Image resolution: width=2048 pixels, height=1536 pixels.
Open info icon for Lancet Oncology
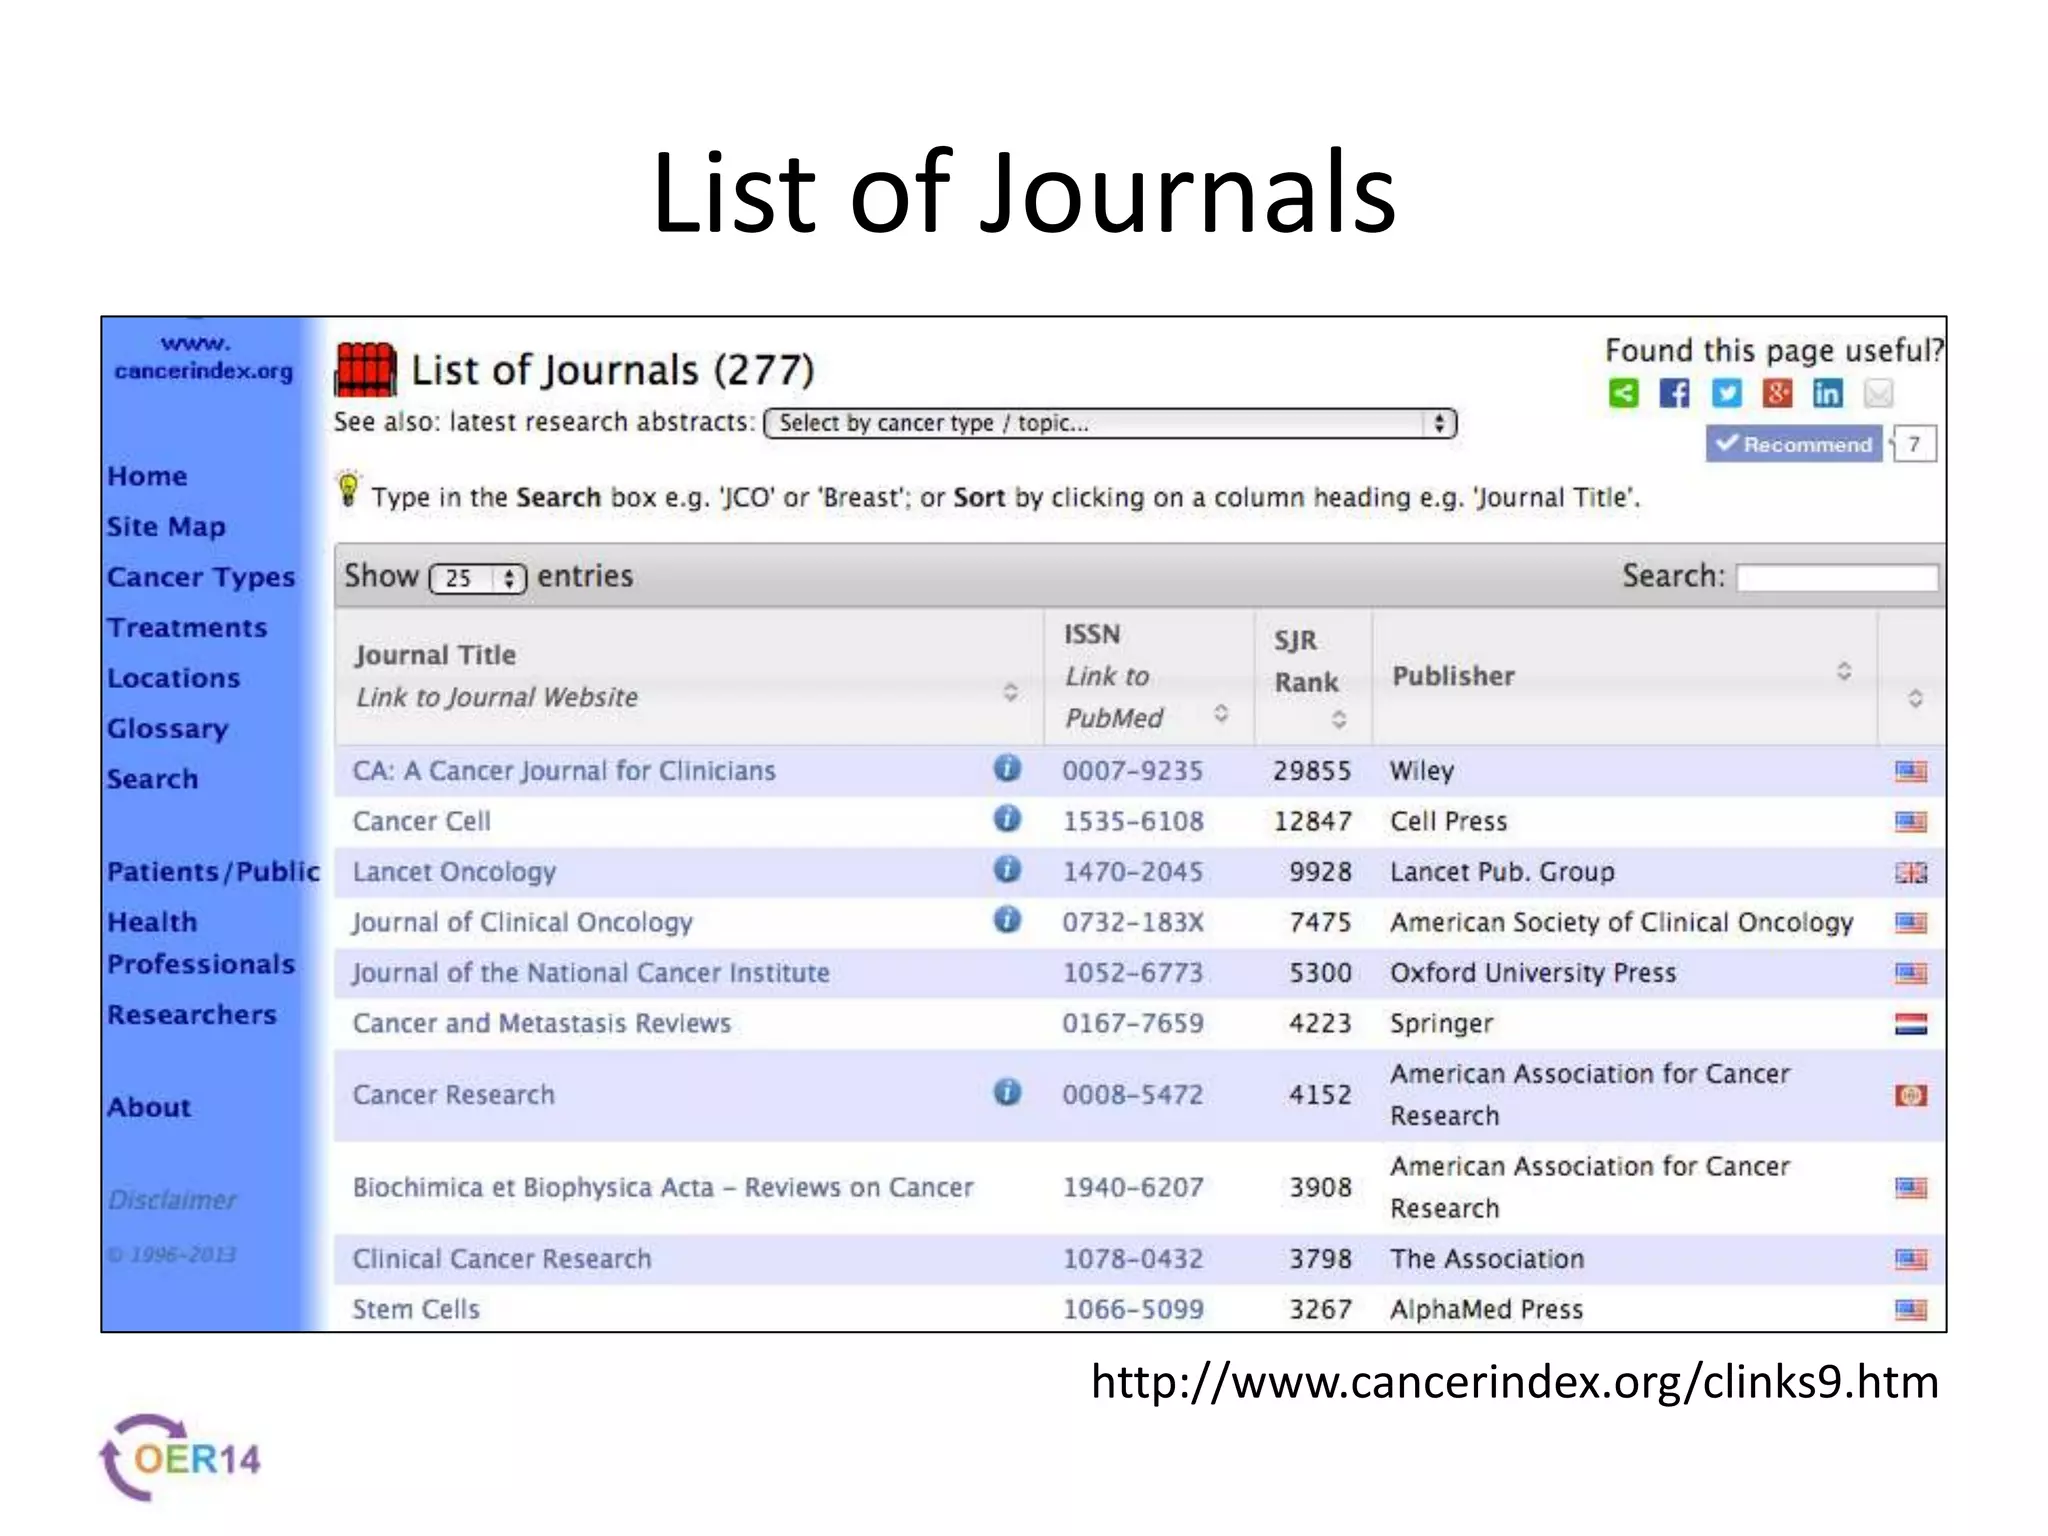[x=1007, y=869]
